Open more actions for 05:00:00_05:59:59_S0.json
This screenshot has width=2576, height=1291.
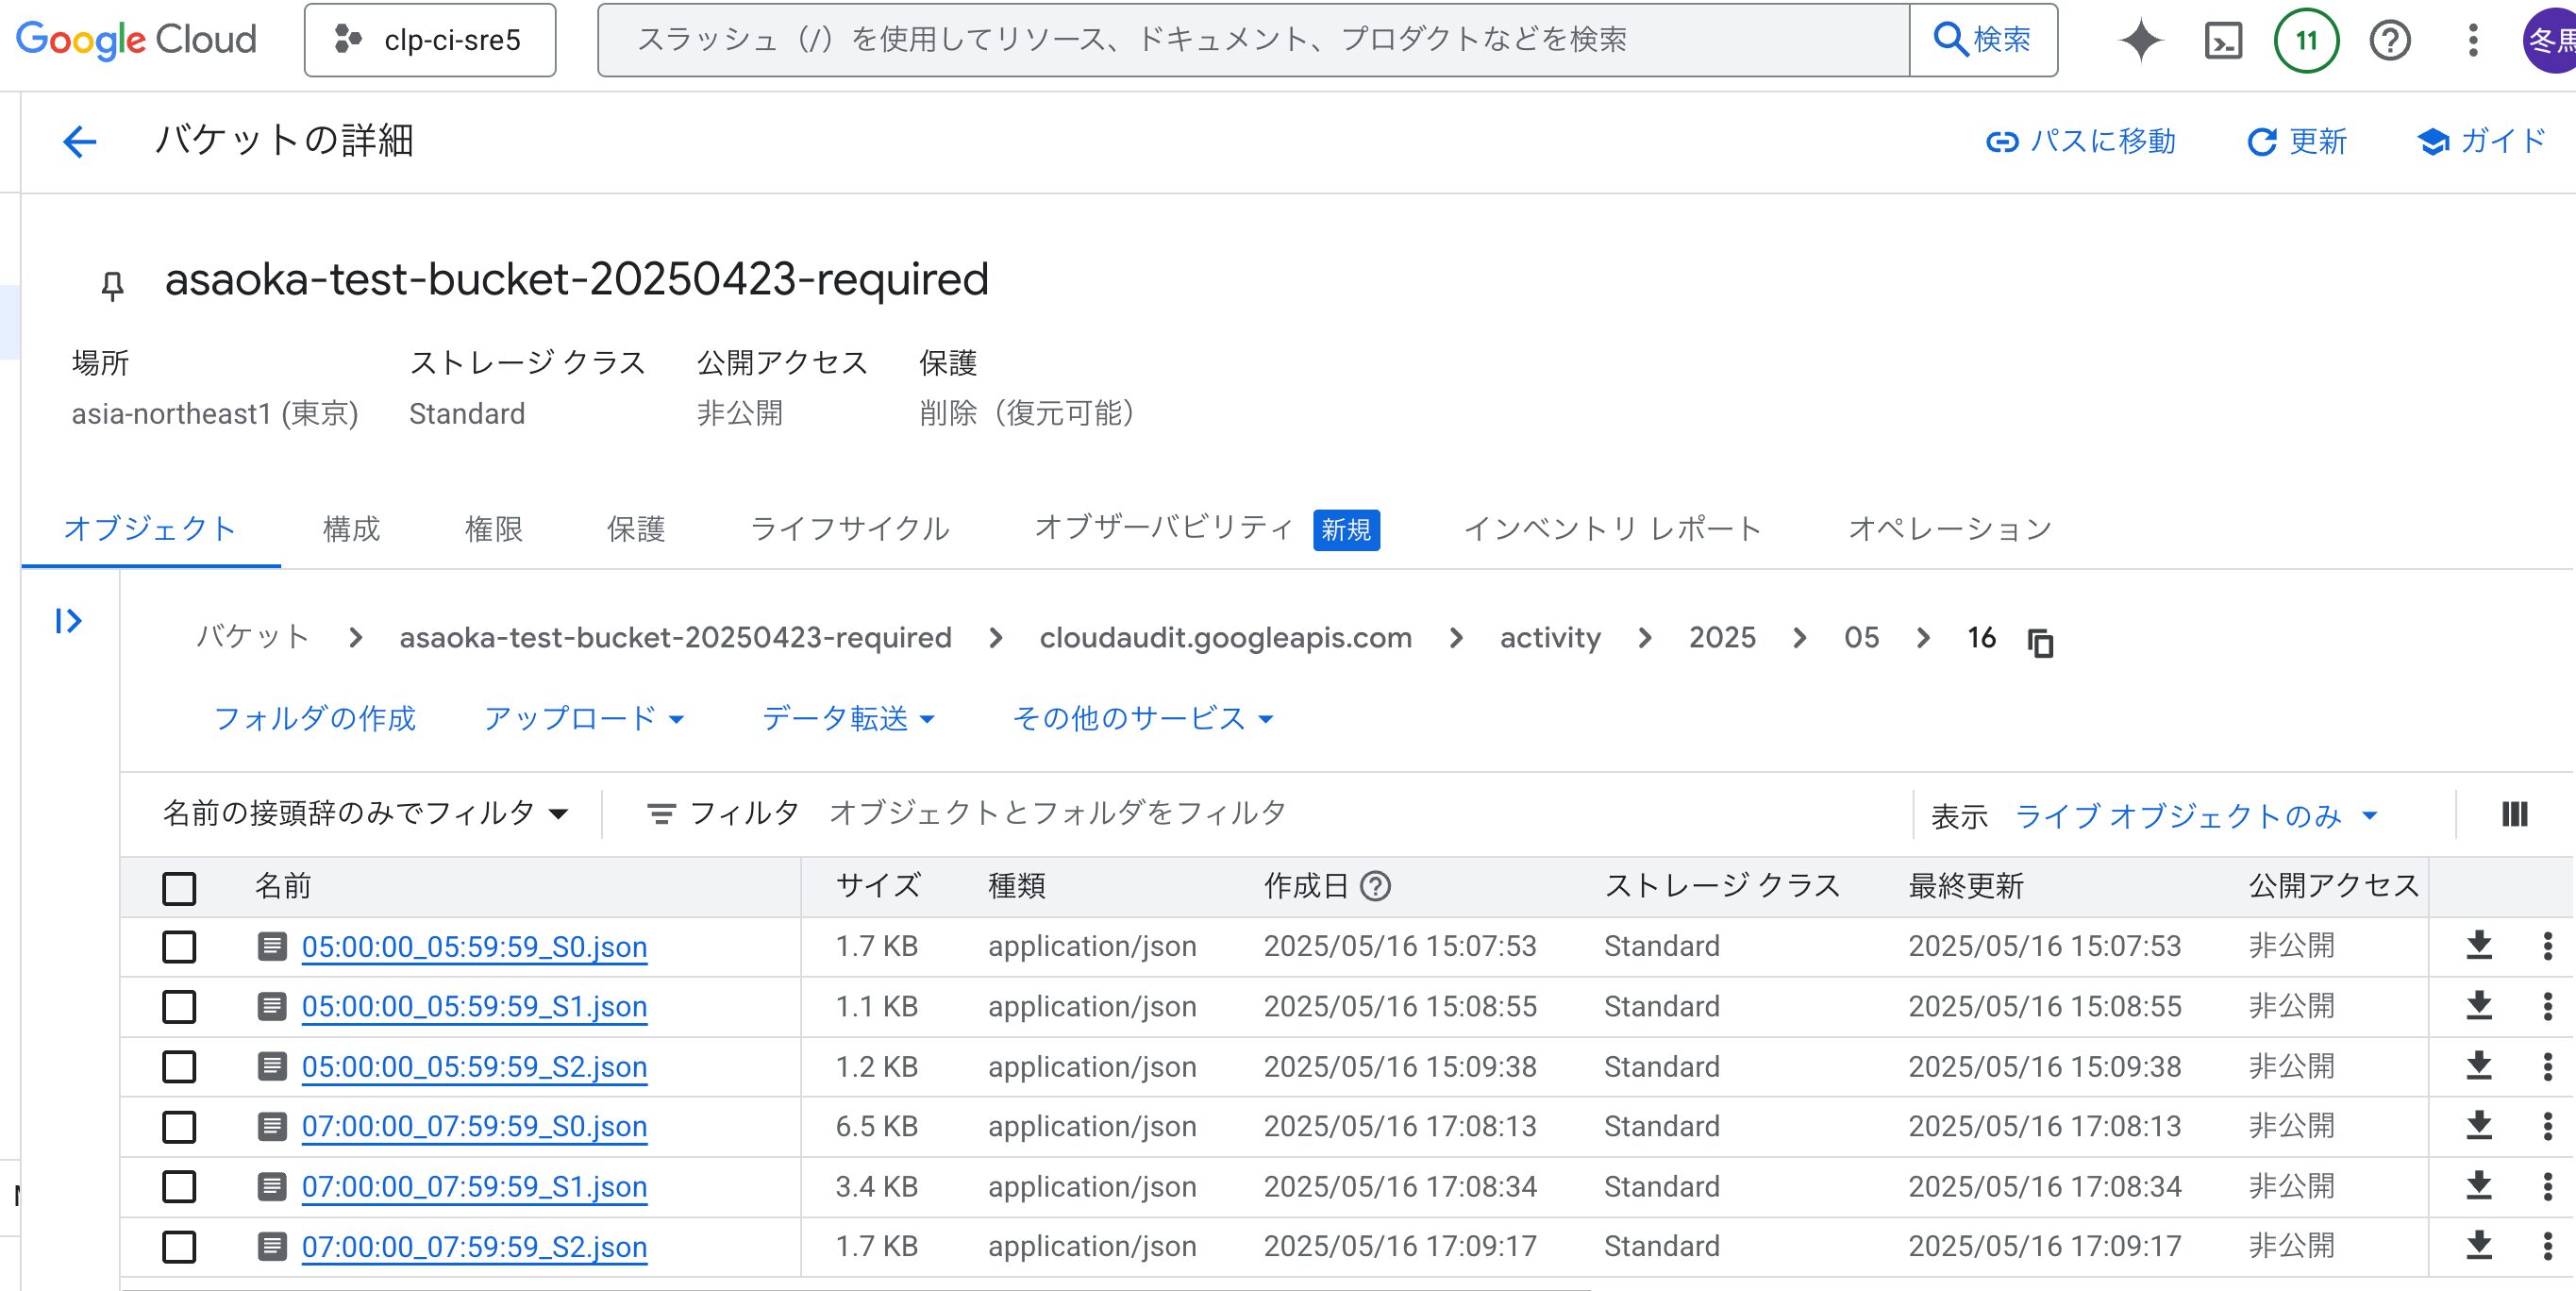click(x=2547, y=945)
